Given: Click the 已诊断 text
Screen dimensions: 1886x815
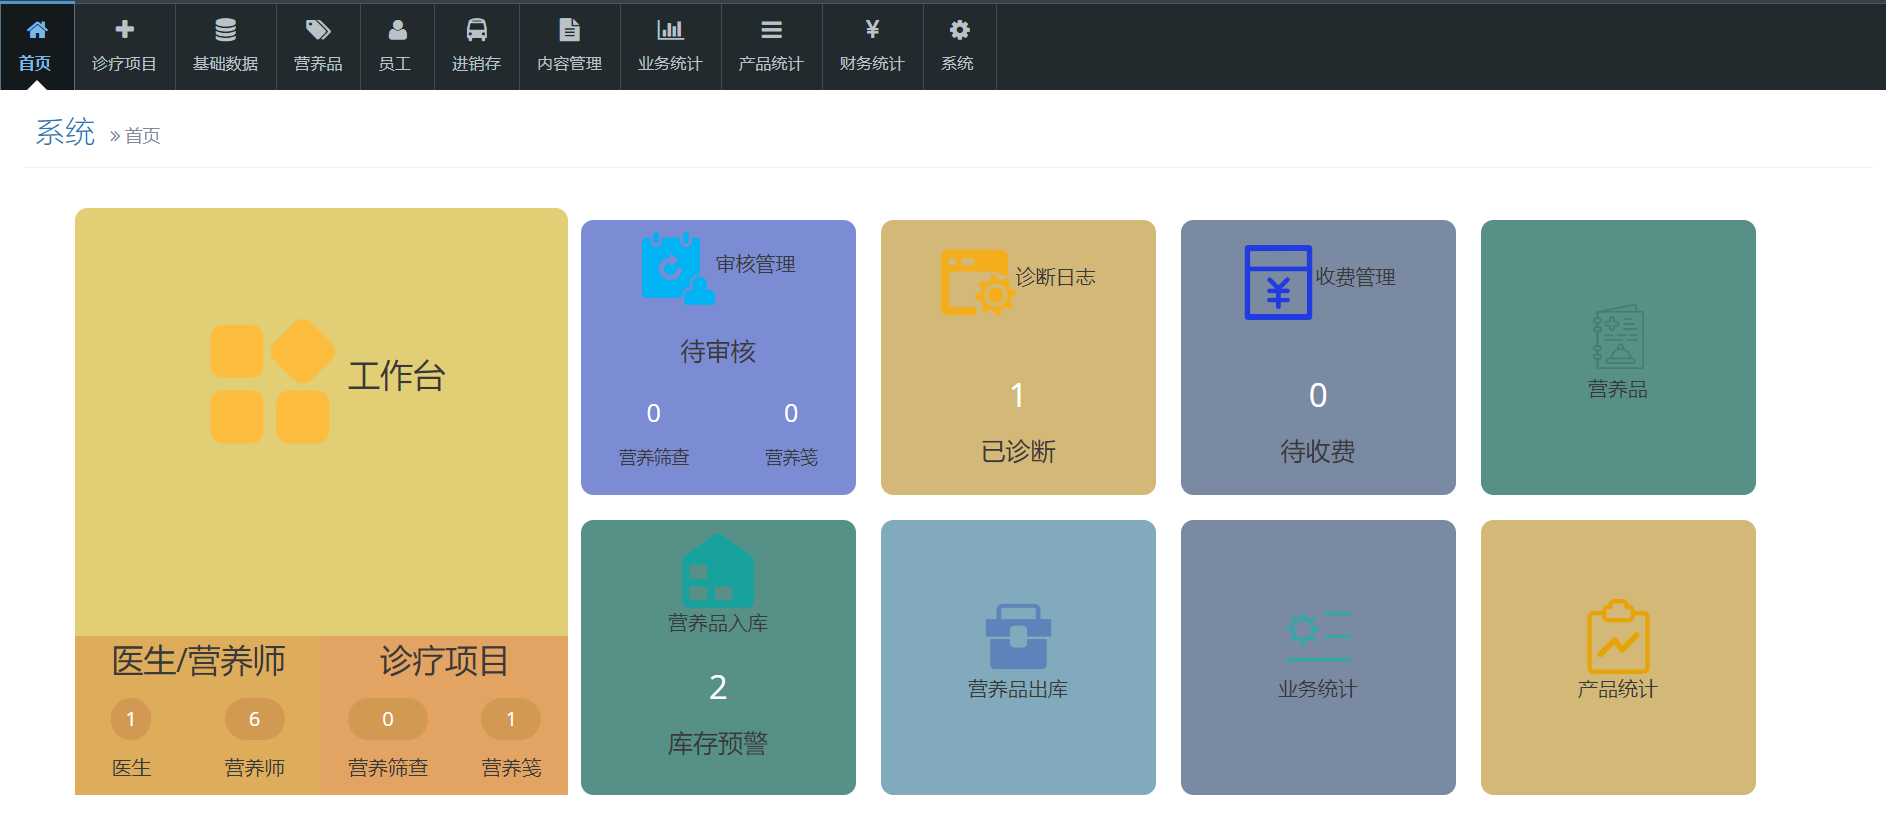Looking at the screenshot, I should [x=1018, y=452].
